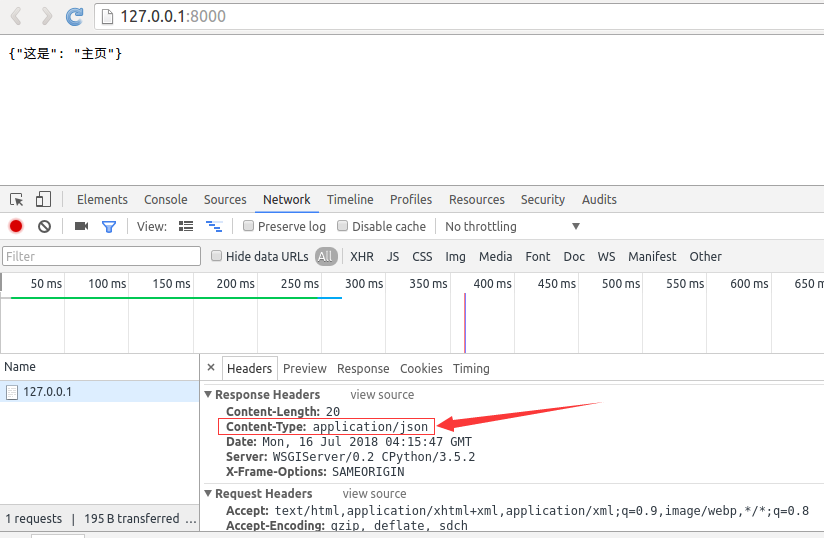The height and width of the screenshot is (538, 824).
Task: Click the document icon beside 127.0.0.1 request
Action: 12,392
